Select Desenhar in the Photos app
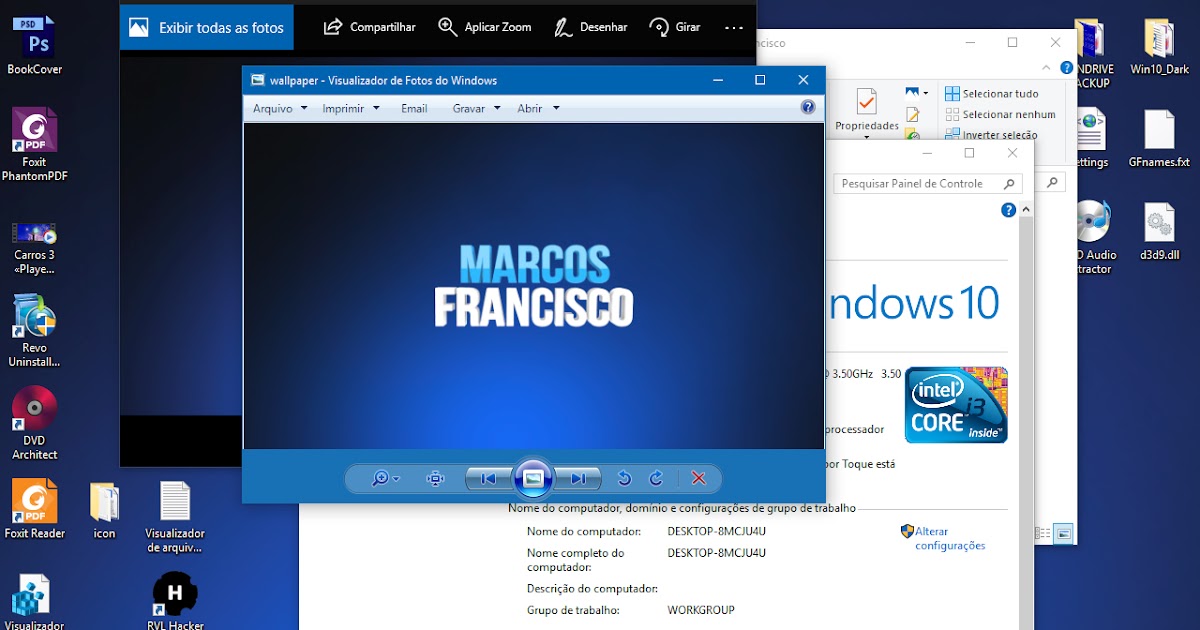This screenshot has width=1200, height=630. click(591, 27)
